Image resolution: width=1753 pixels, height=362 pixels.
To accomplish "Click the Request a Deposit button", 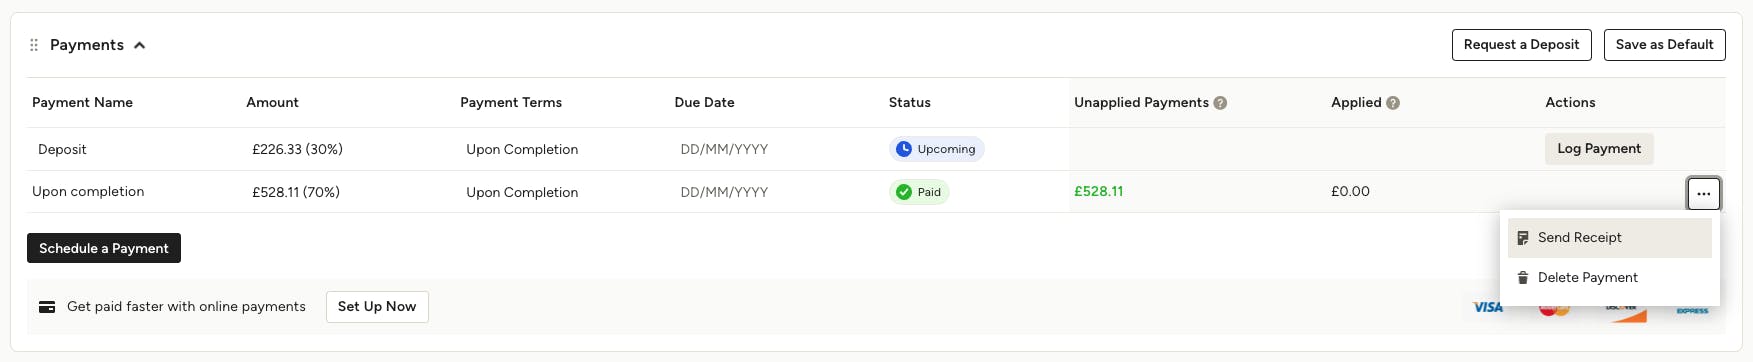I will pos(1521,45).
